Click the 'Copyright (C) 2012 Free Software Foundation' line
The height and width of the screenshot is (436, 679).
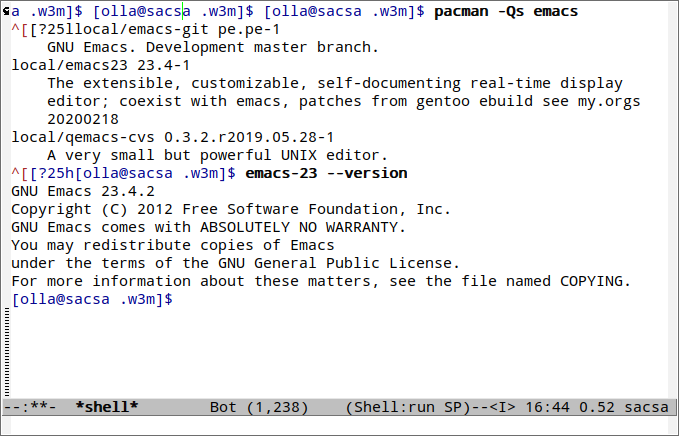point(231,209)
